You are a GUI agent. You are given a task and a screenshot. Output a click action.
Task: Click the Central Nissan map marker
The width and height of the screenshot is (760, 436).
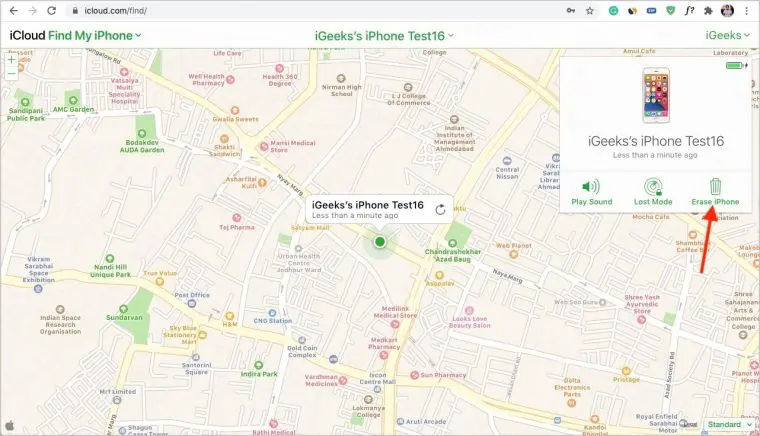507,161
